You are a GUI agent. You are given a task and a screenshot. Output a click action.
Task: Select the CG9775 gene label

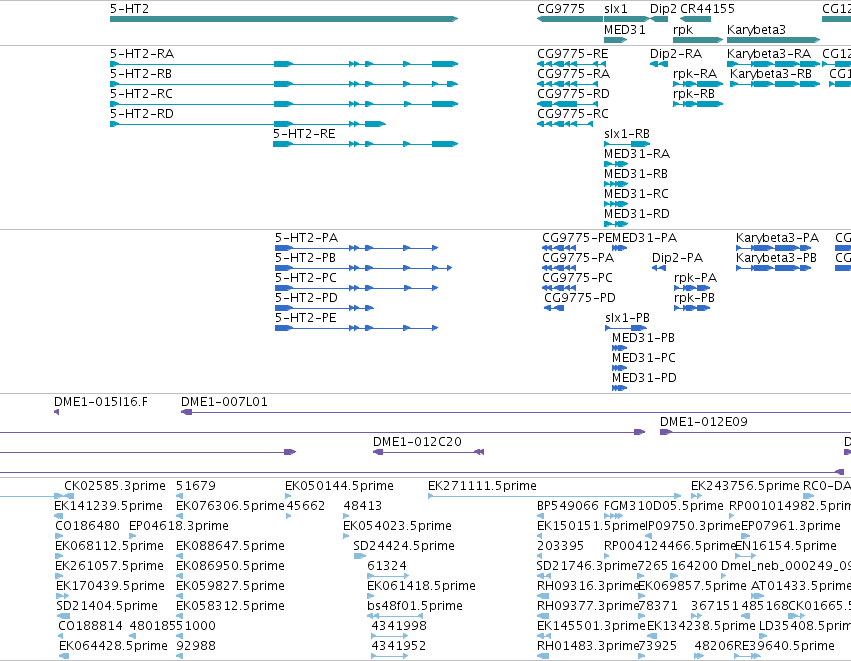[561, 9]
